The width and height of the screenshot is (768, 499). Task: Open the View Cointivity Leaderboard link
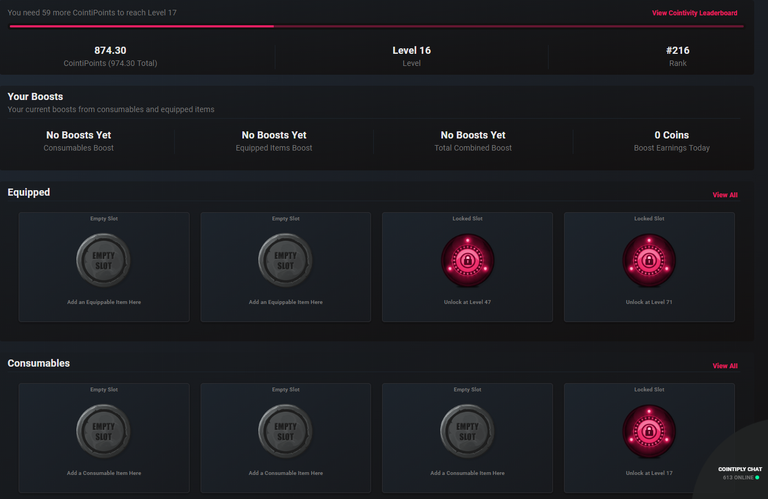[694, 13]
